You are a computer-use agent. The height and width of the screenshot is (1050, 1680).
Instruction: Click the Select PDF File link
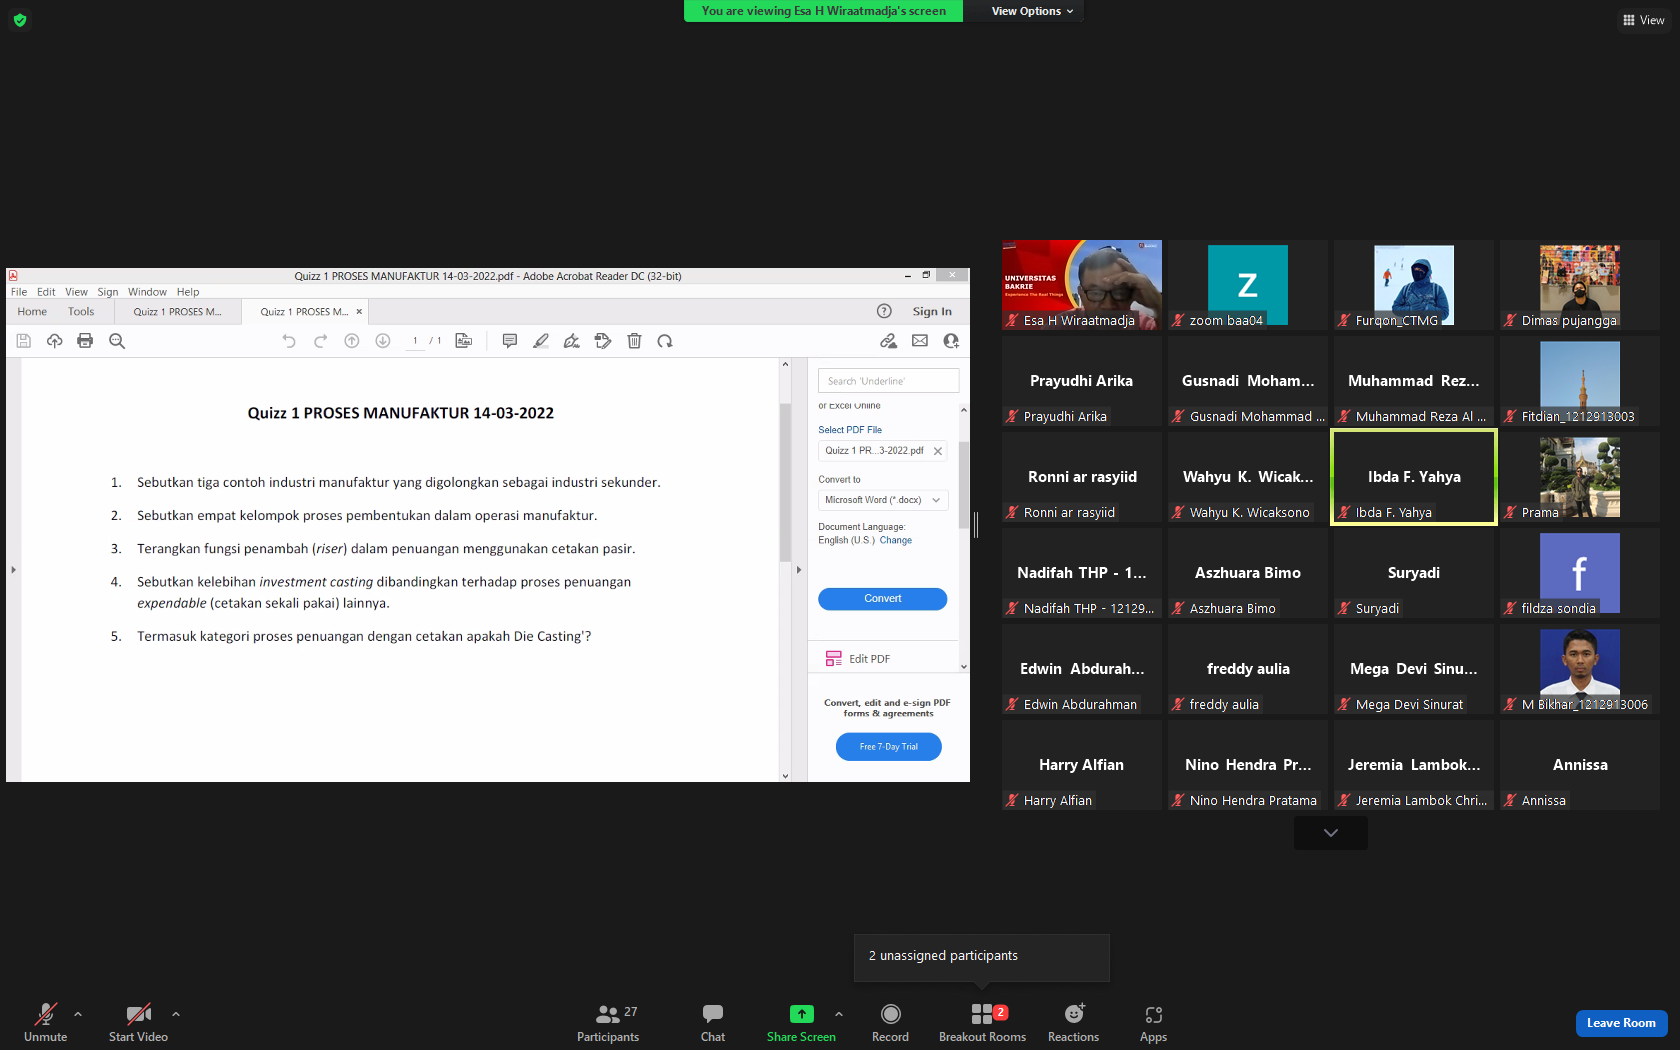point(850,430)
